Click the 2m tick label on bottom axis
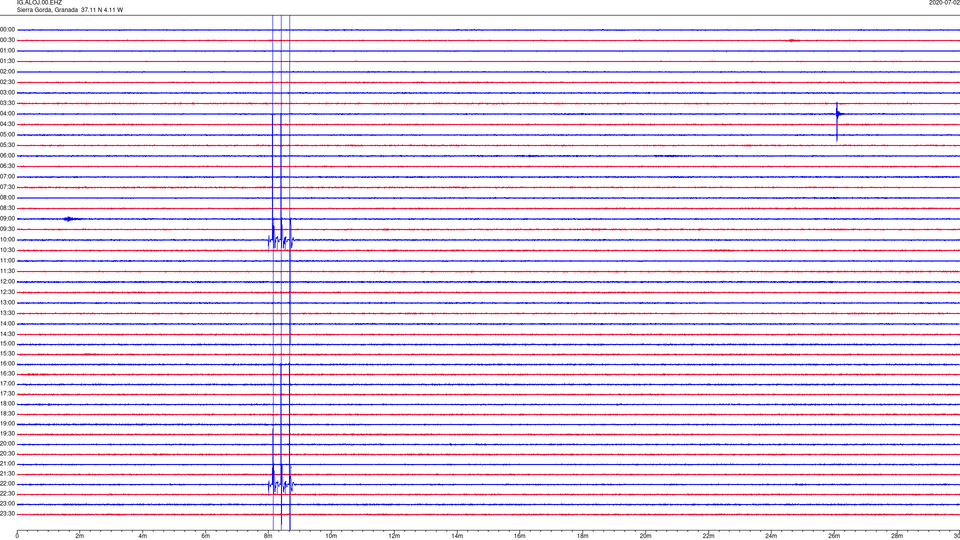Screen dimensions: 960x540 tap(80, 536)
